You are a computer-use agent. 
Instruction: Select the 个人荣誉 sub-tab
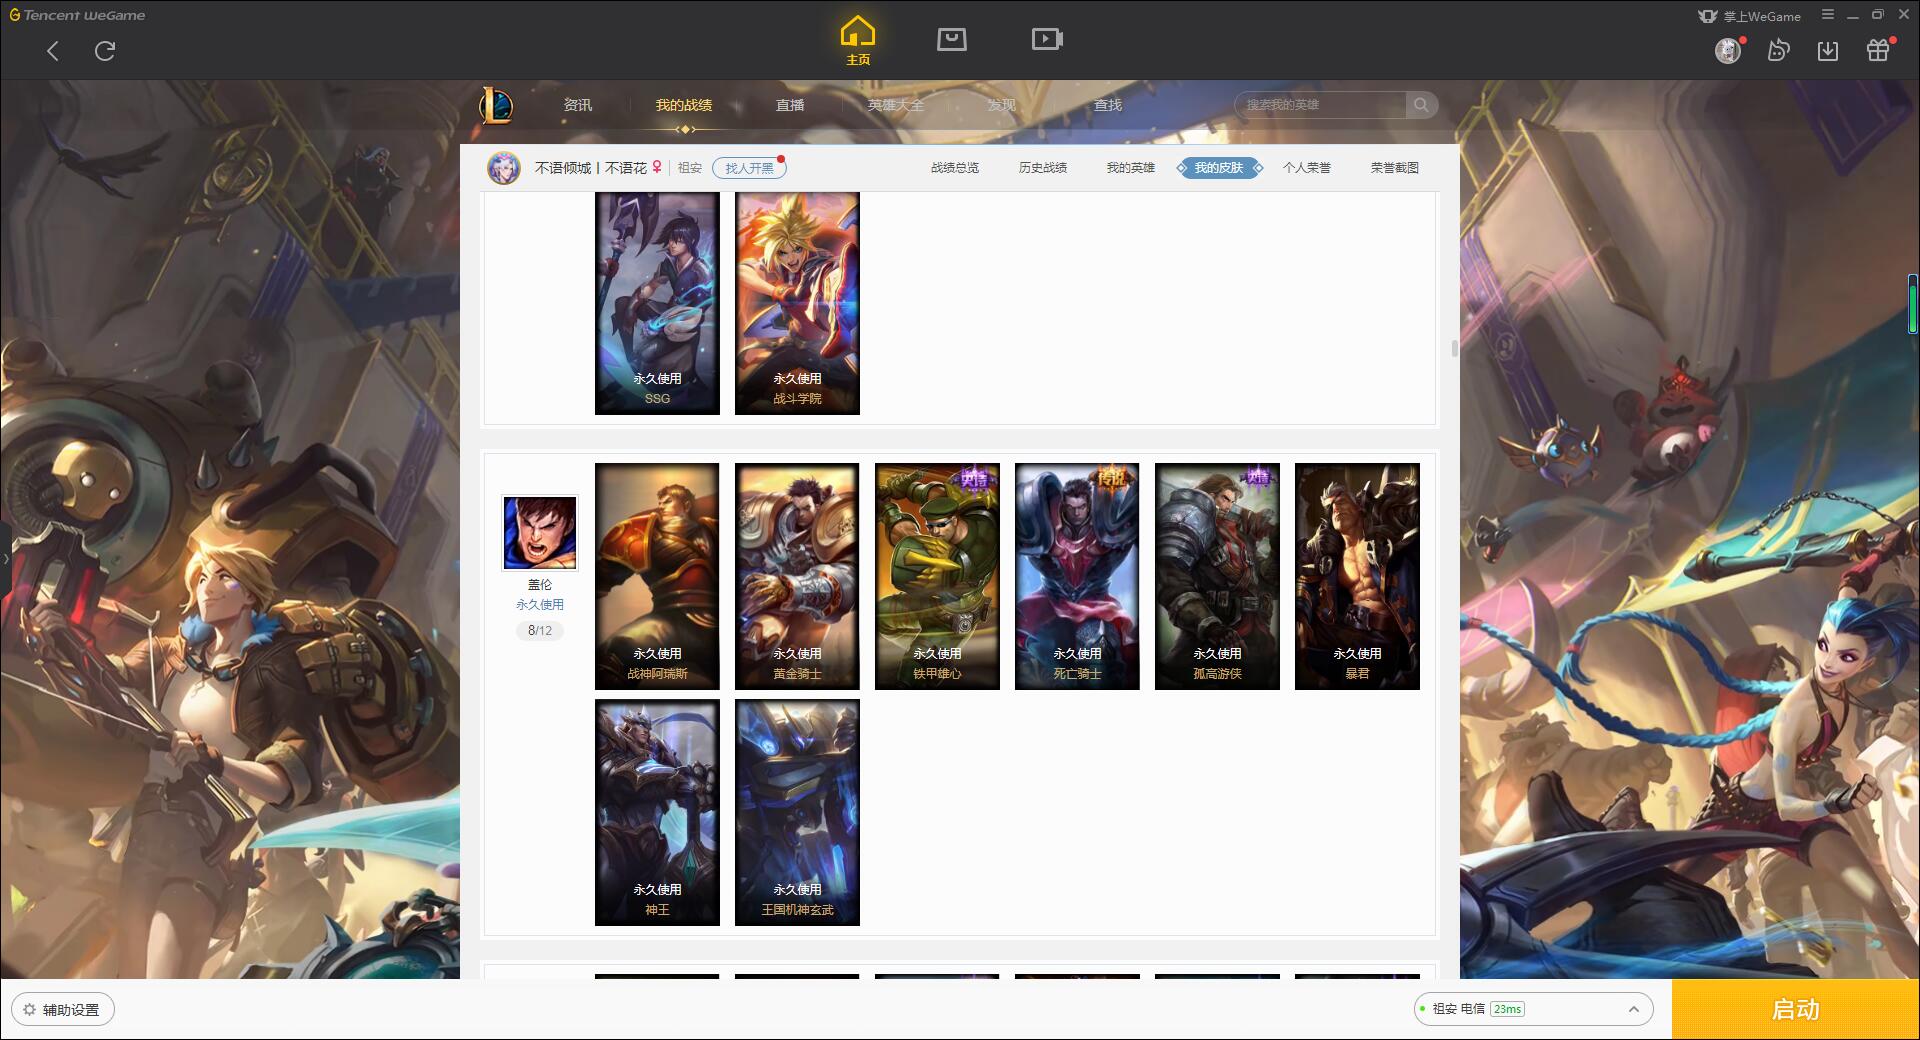[x=1307, y=168]
